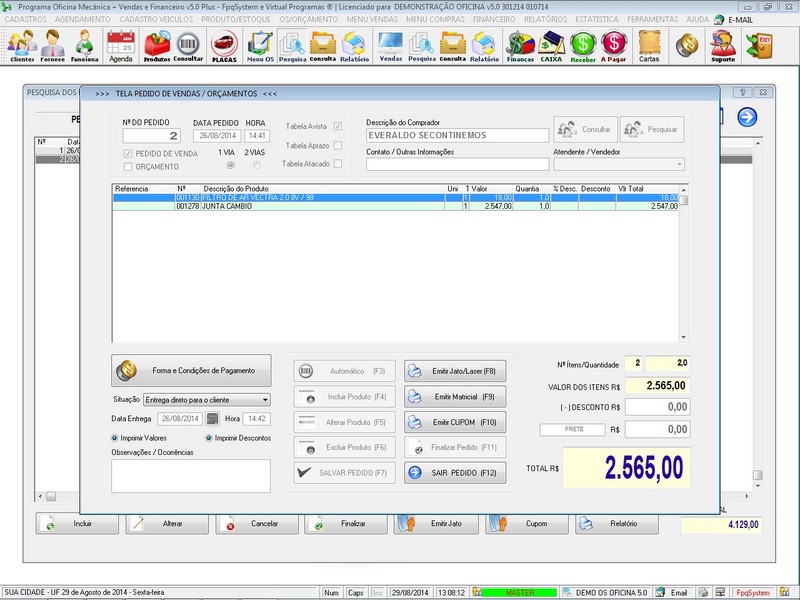Viewport: 800px width, 600px height.
Task: Open the Produtos toolbox icon
Action: (x=157, y=46)
